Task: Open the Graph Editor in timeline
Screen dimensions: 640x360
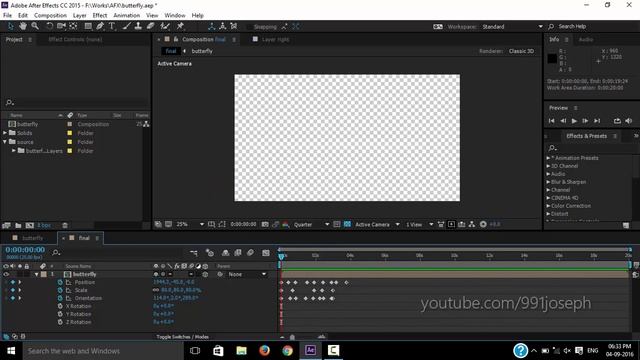Action: [x=266, y=253]
